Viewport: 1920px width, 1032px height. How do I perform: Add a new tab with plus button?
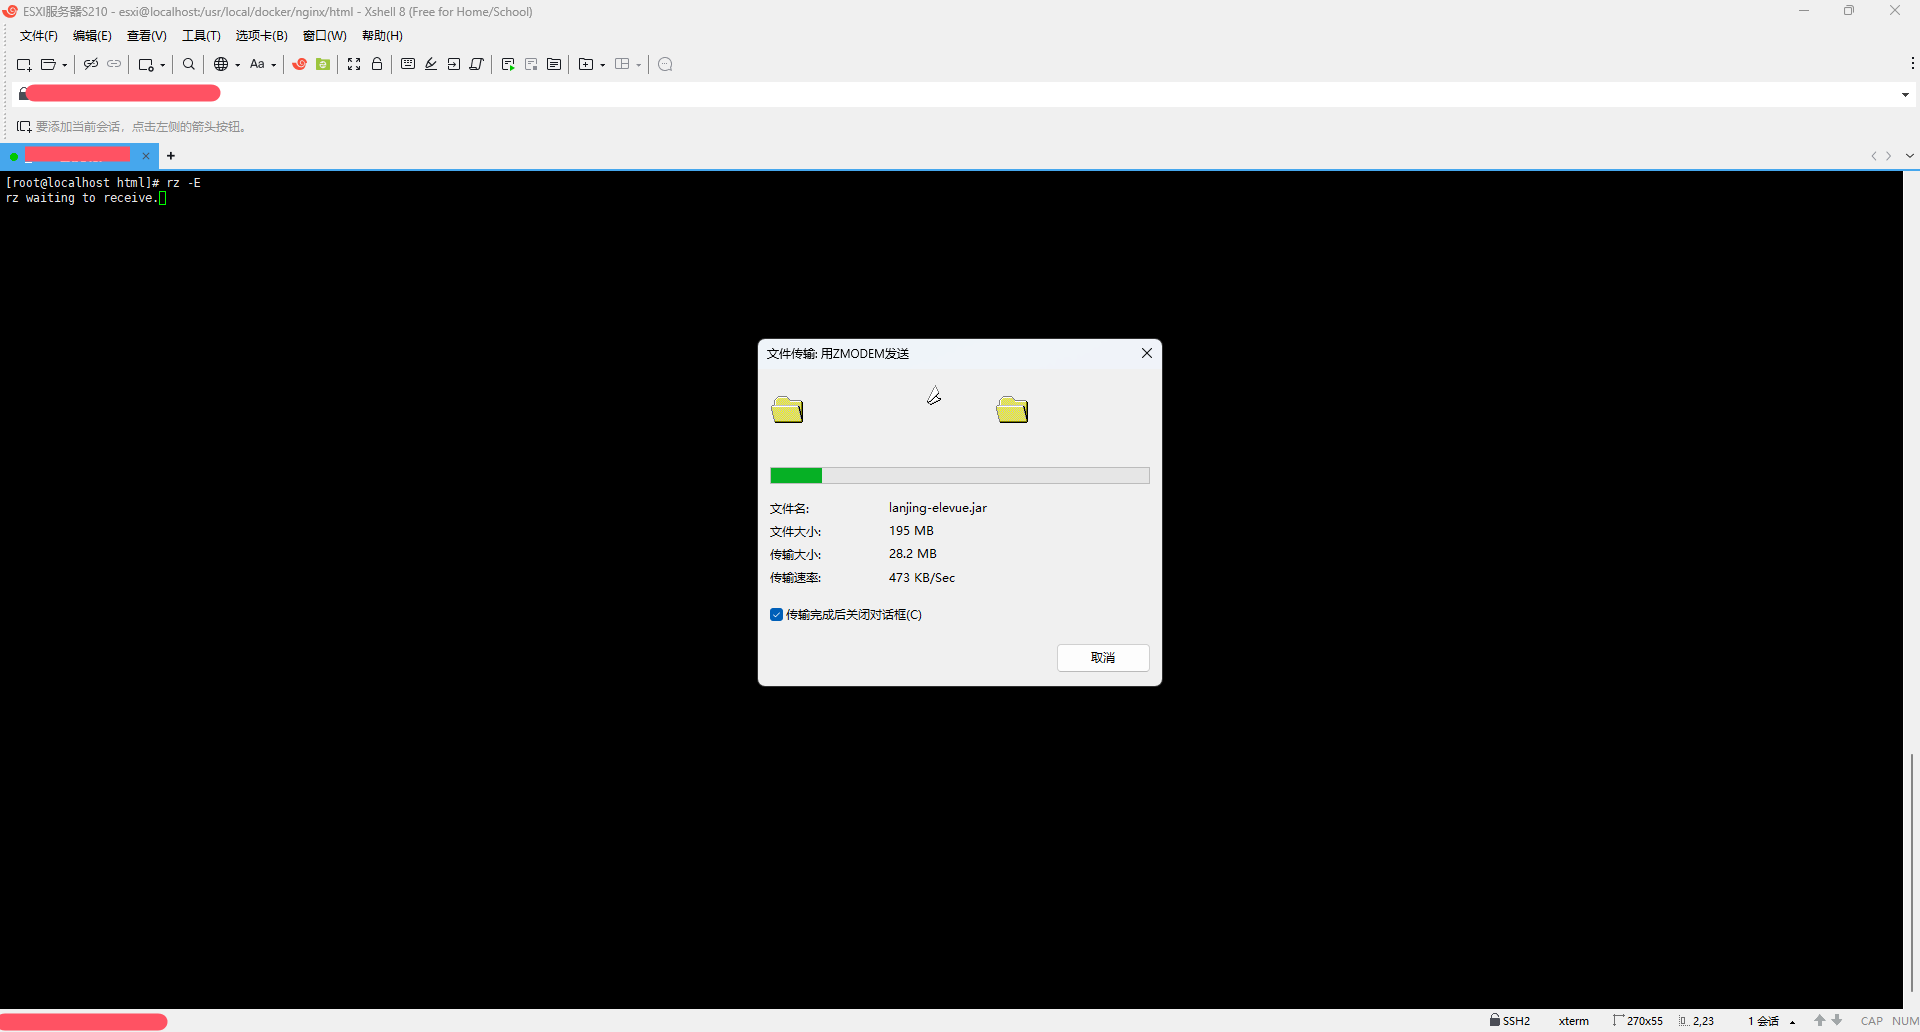click(x=171, y=156)
